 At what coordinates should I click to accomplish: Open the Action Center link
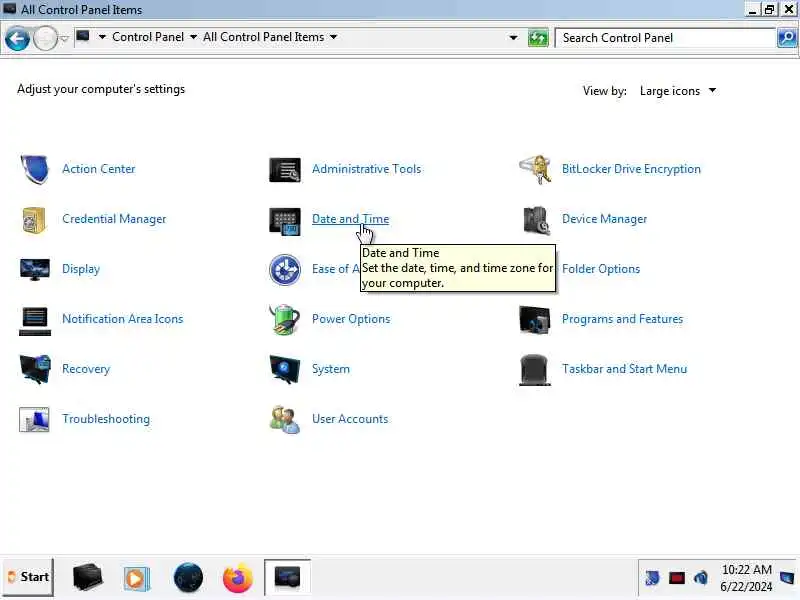point(98,169)
